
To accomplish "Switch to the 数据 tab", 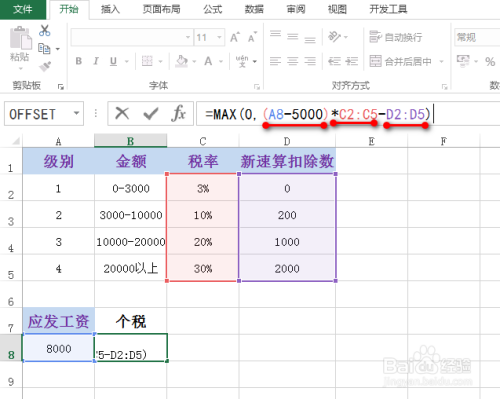I will pyautogui.click(x=254, y=9).
